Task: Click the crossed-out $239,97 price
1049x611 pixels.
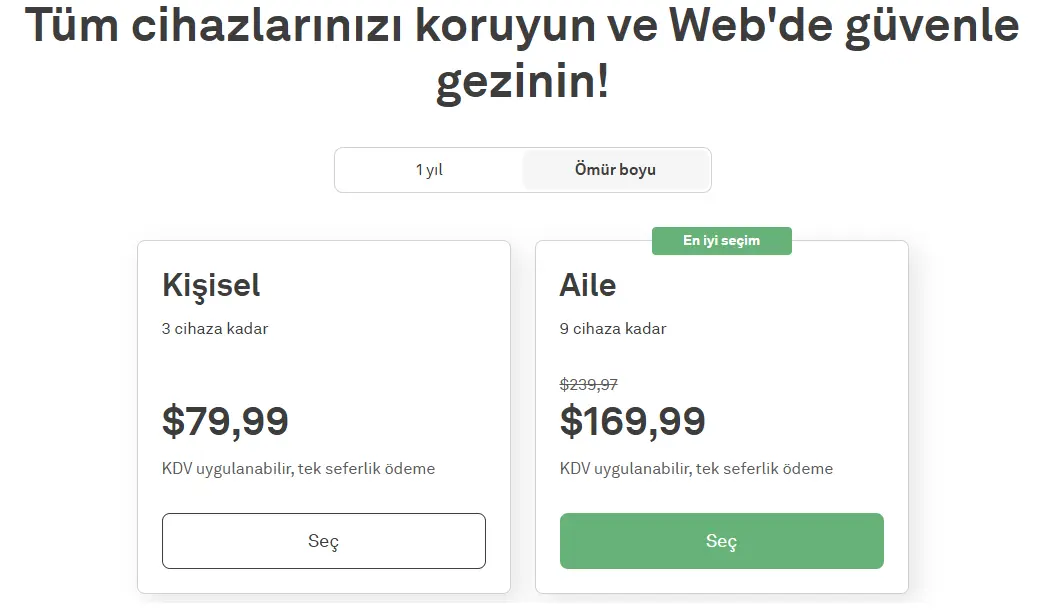Action: click(x=588, y=384)
